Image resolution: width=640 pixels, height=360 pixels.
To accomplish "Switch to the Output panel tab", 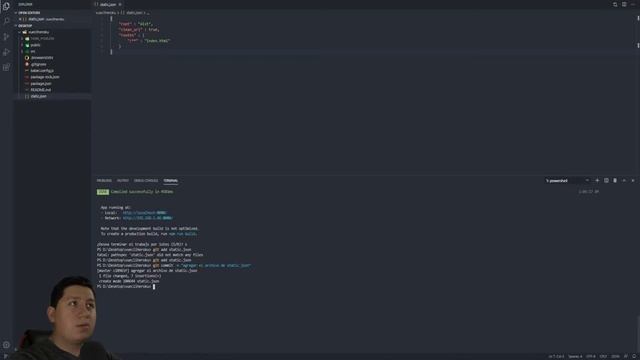I will pyautogui.click(x=123, y=180).
